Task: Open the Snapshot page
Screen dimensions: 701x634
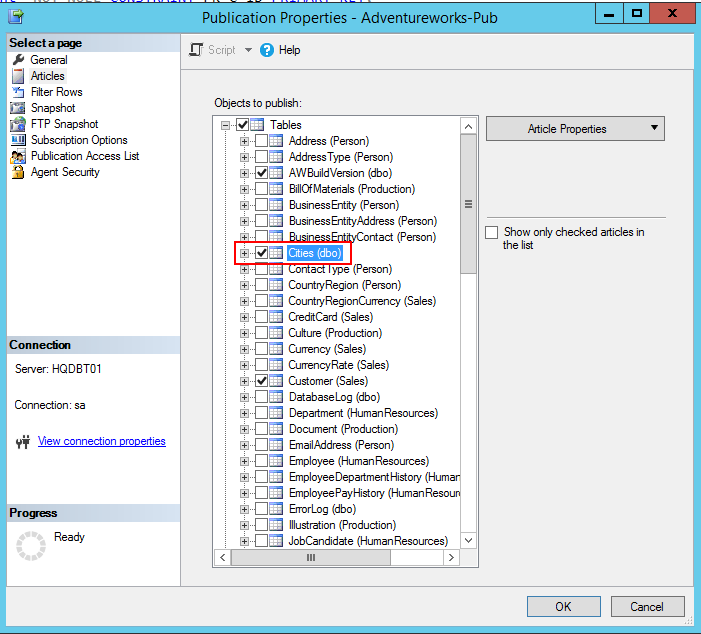Action: pos(53,108)
